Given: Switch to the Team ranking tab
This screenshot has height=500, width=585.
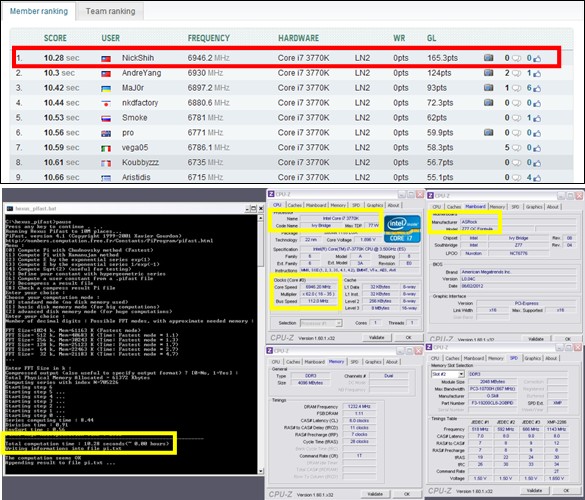Looking at the screenshot, I should (110, 11).
